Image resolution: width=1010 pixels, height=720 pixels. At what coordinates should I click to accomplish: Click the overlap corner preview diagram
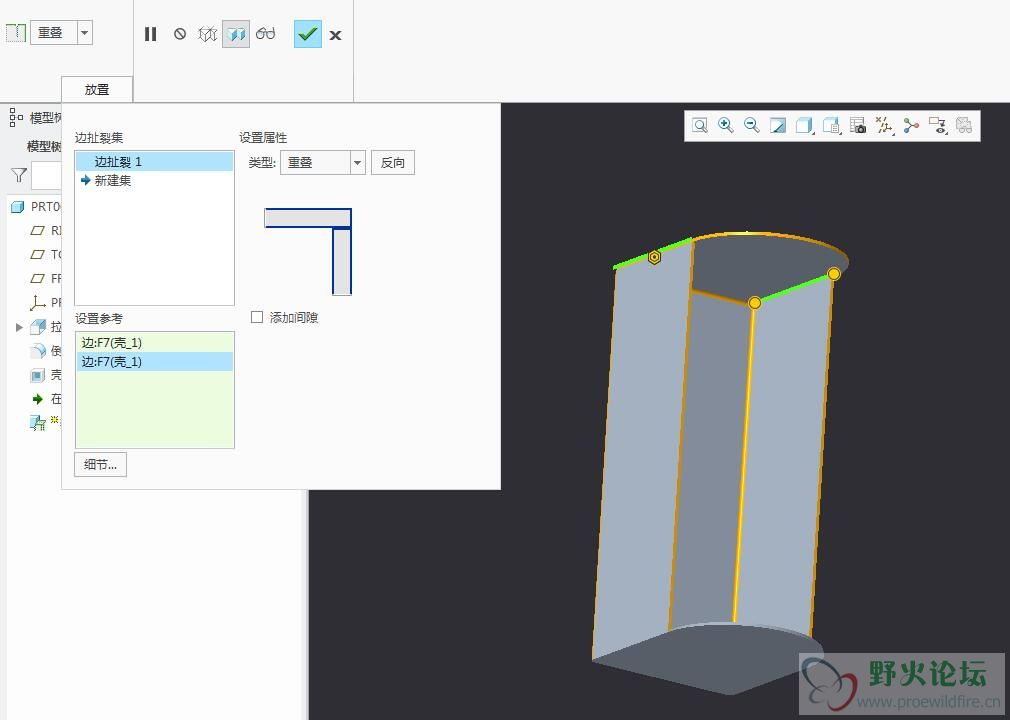pyautogui.click(x=308, y=252)
